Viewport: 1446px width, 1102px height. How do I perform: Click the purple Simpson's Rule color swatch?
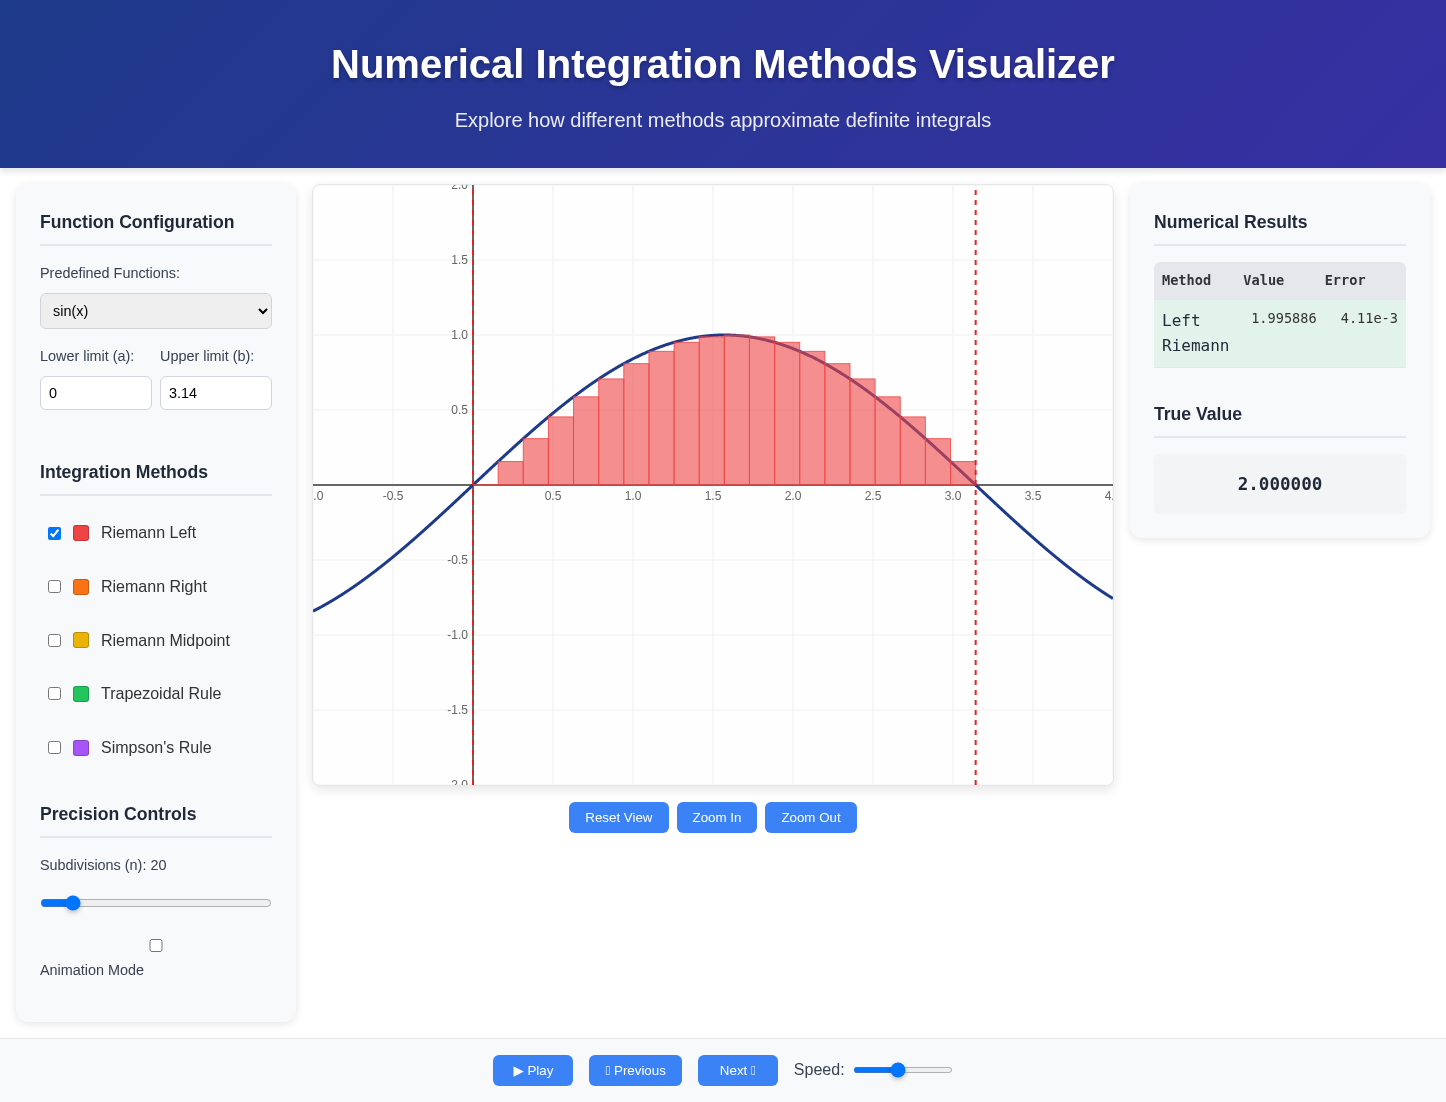coord(80,747)
